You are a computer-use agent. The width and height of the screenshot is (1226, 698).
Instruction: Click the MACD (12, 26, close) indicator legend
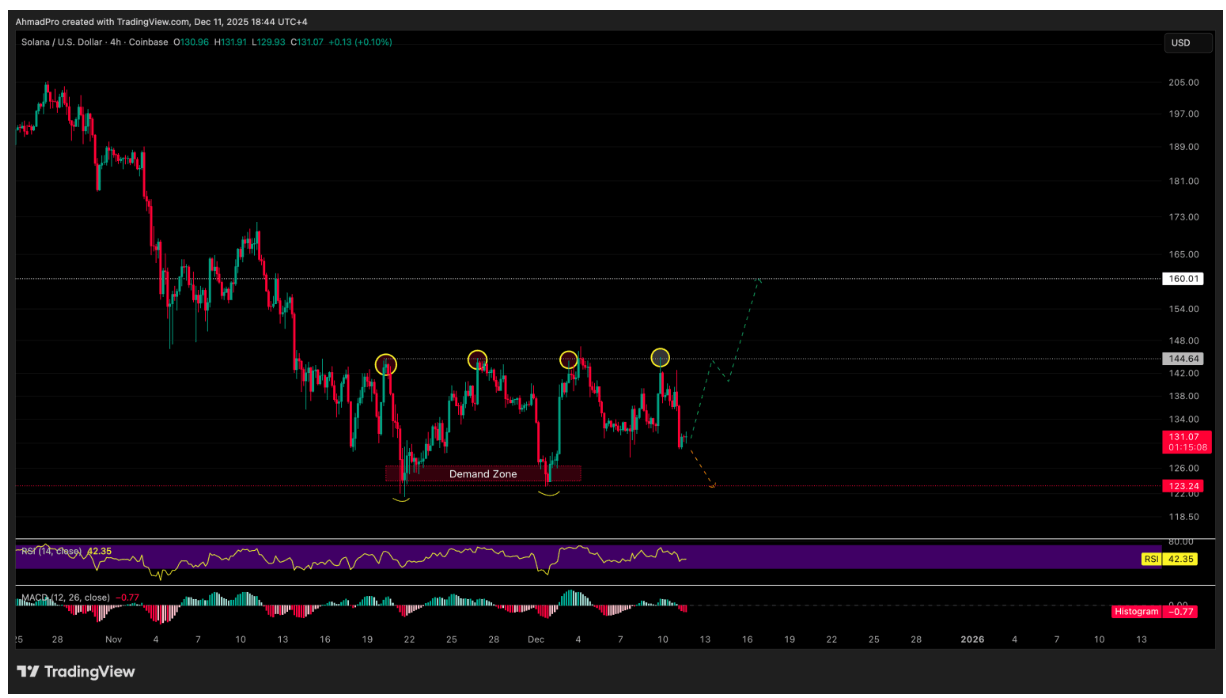(x=66, y=597)
